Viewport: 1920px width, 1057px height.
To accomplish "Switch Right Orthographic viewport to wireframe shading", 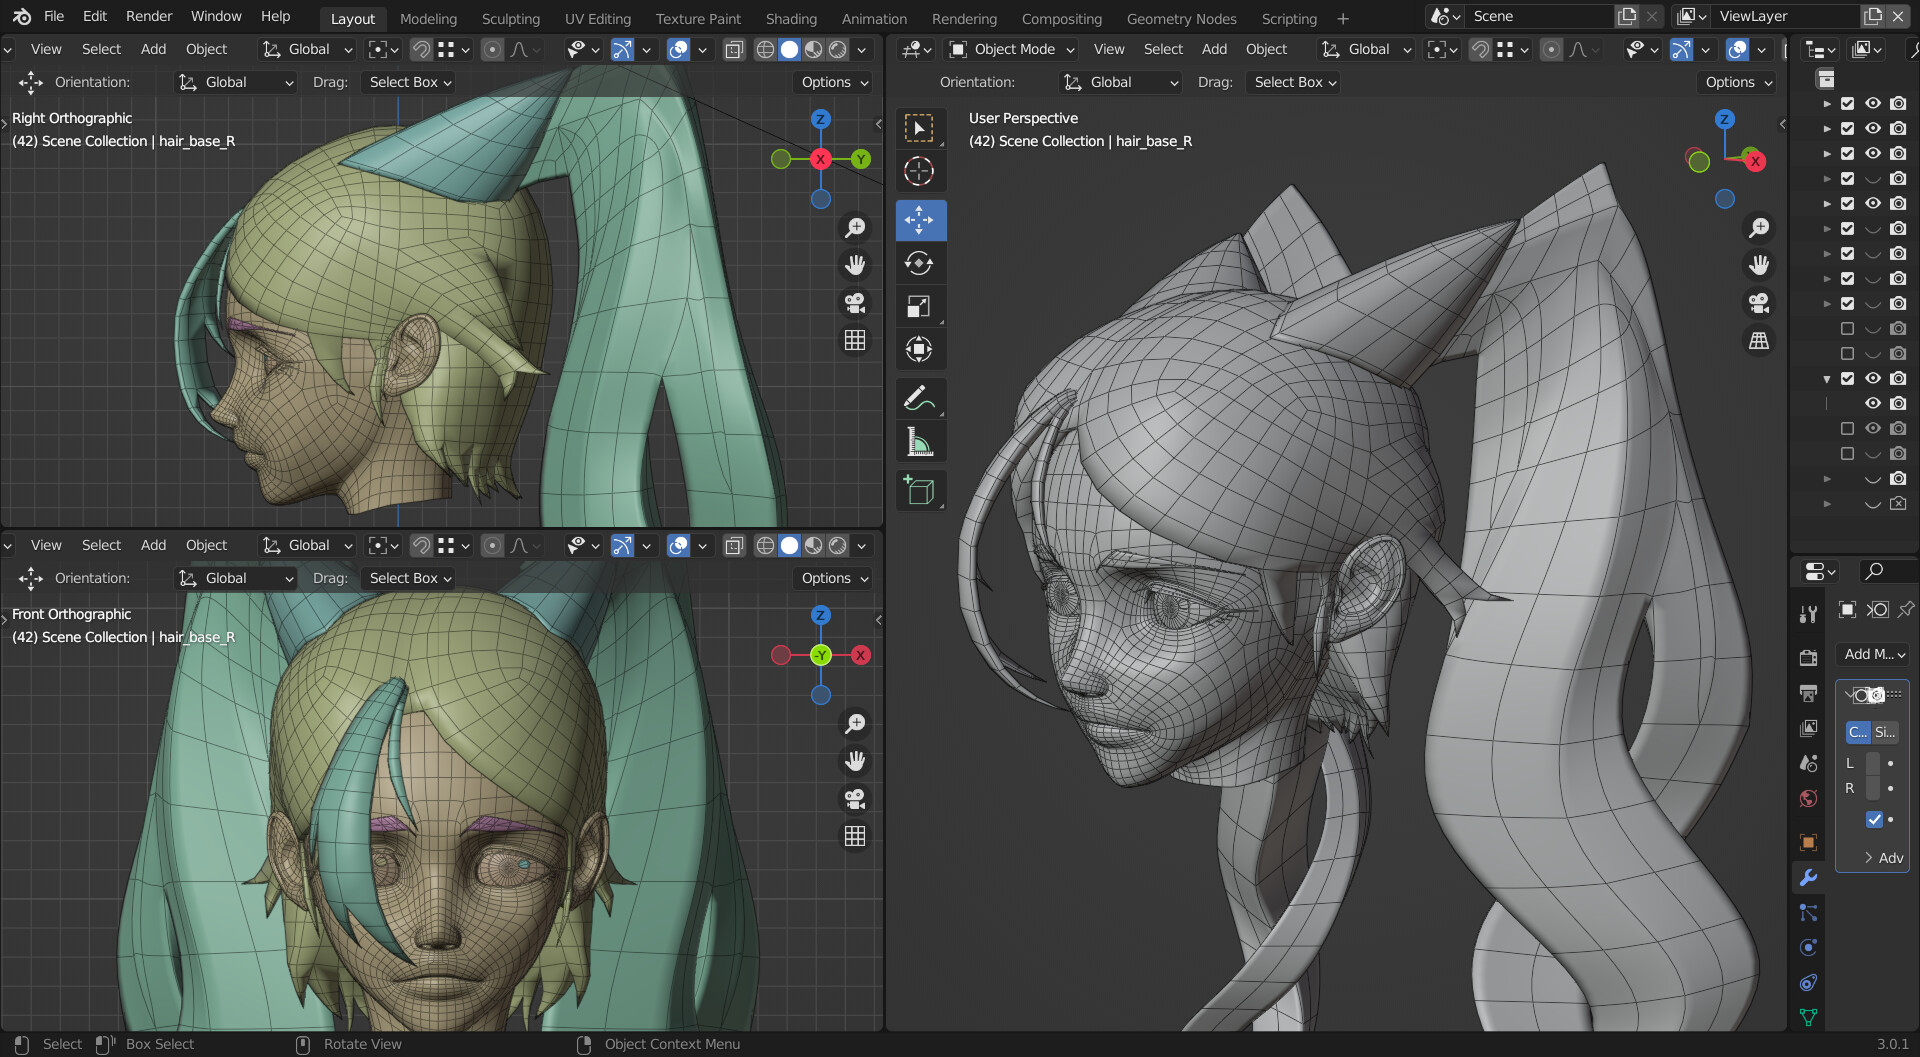I will 765,49.
